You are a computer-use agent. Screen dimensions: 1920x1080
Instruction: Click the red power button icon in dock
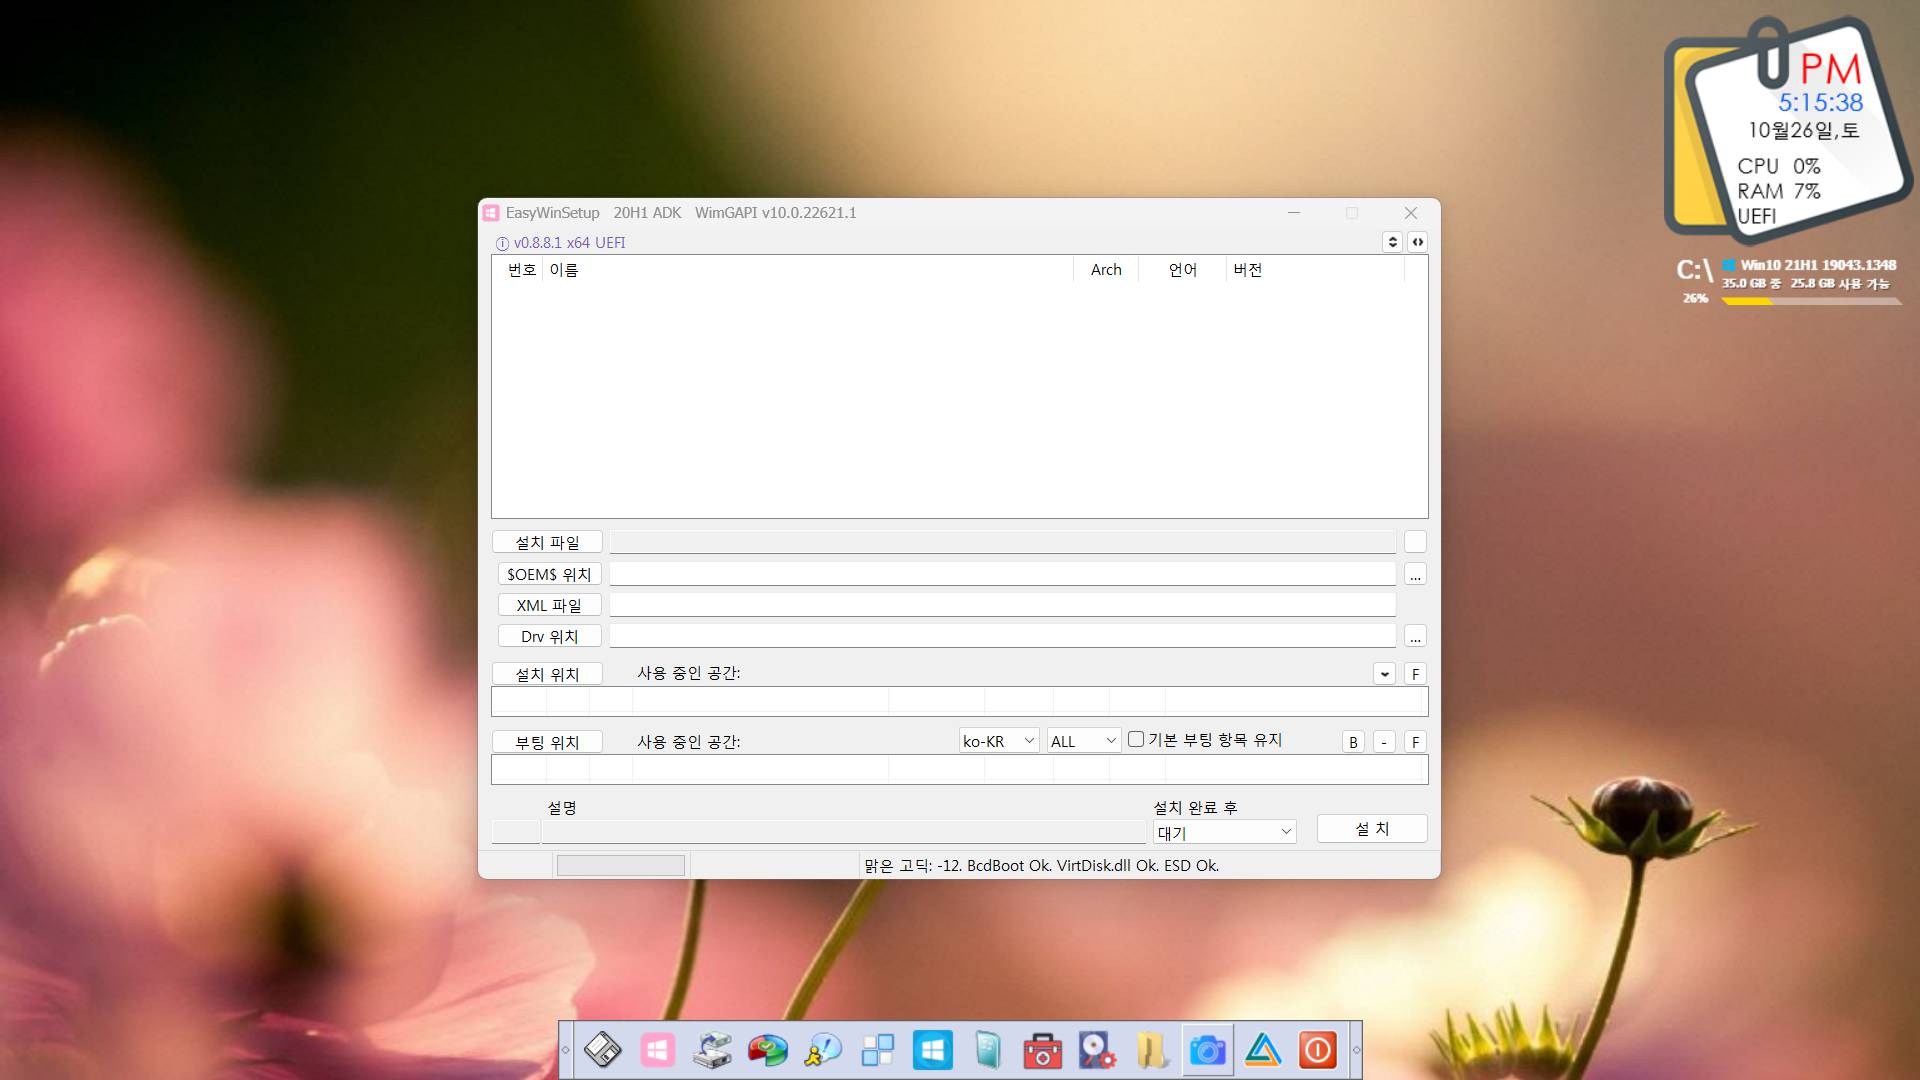pyautogui.click(x=1318, y=1050)
